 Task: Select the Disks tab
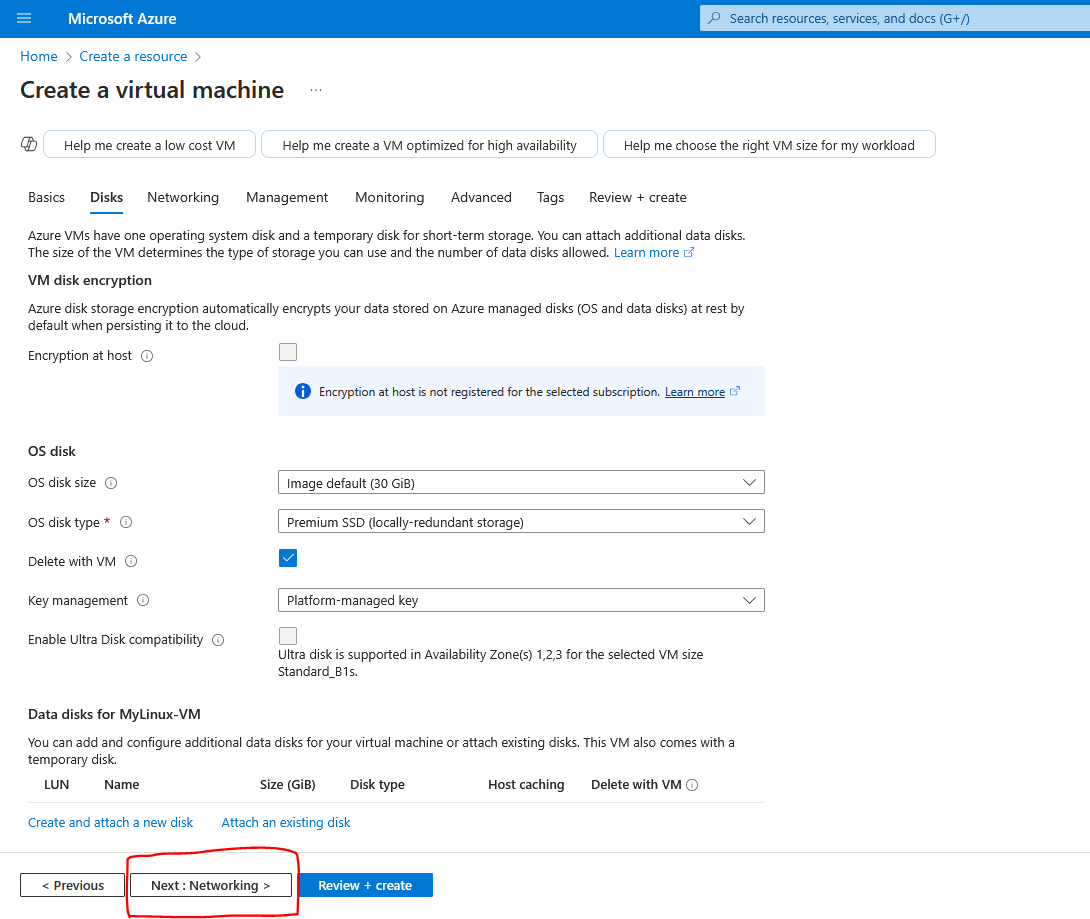[106, 197]
